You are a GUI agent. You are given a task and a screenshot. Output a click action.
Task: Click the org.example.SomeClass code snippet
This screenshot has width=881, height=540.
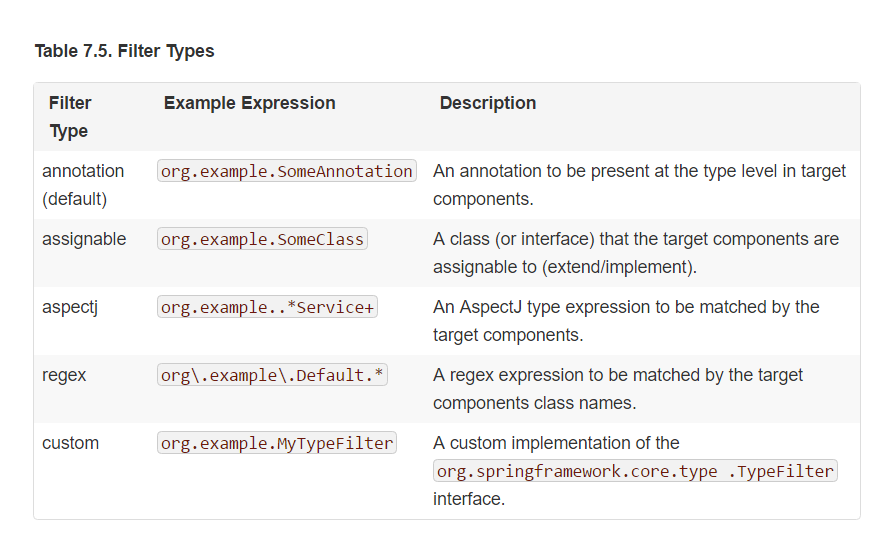[262, 239]
